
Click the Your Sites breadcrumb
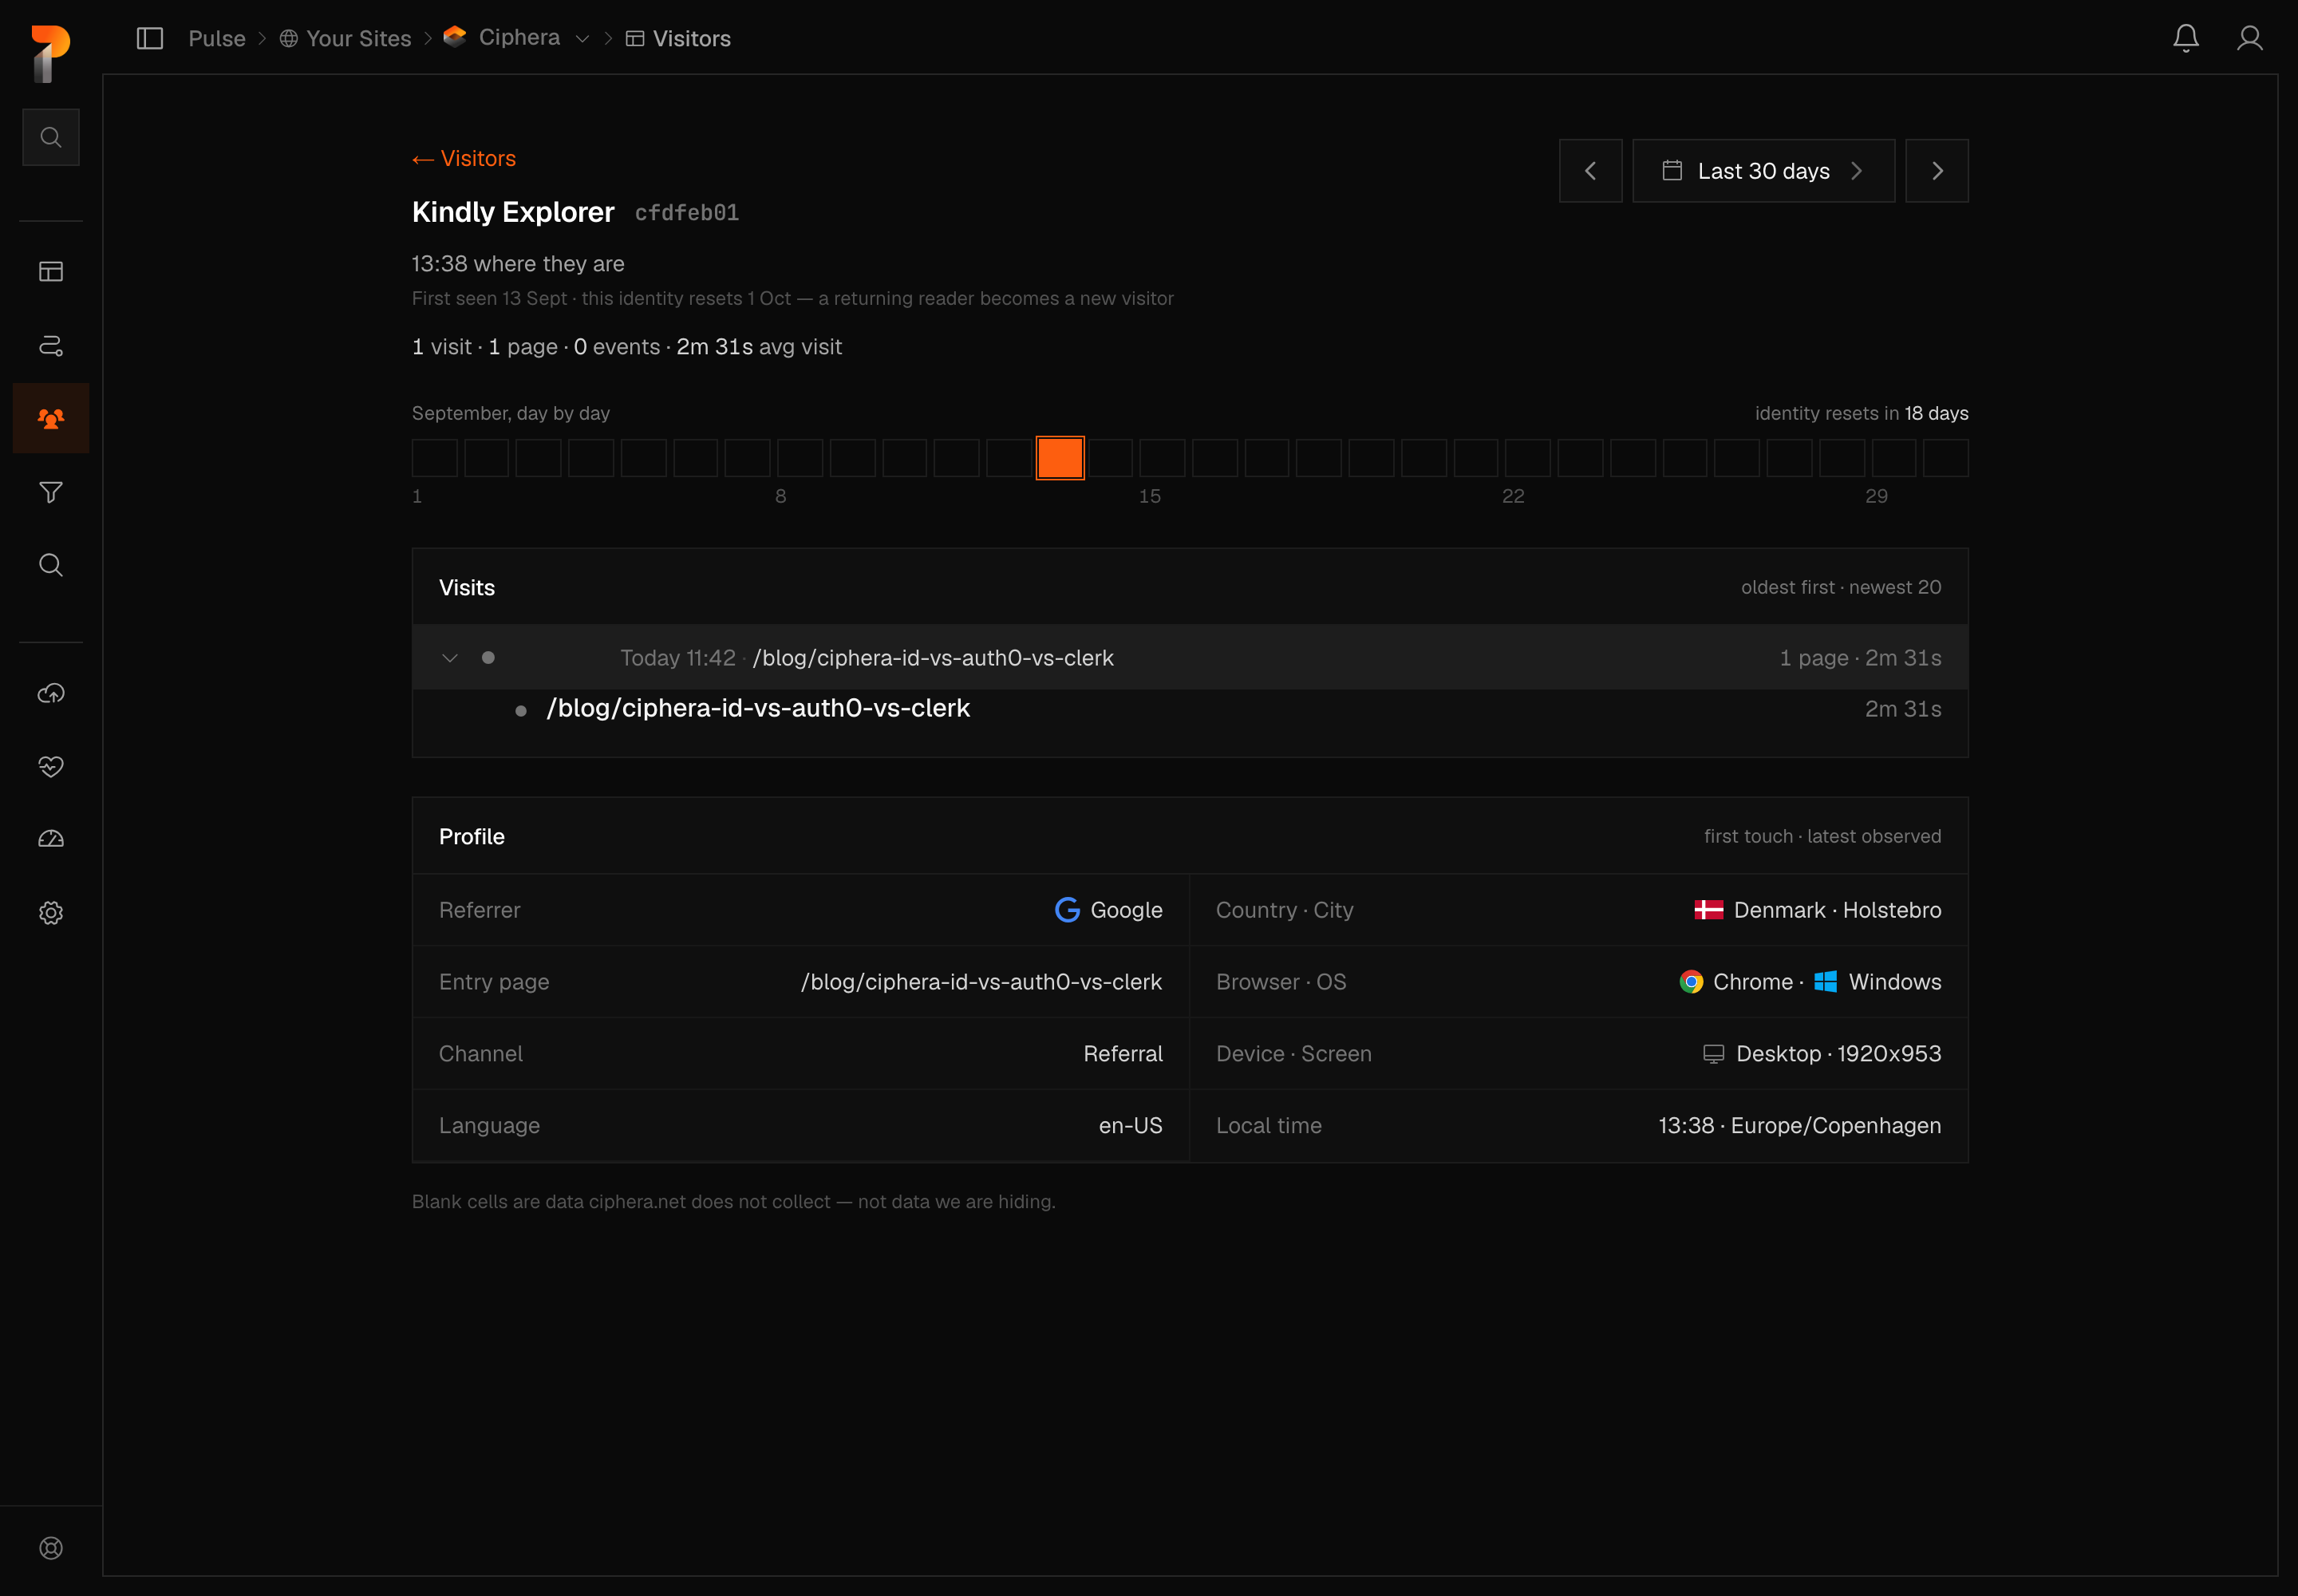pyautogui.click(x=345, y=38)
